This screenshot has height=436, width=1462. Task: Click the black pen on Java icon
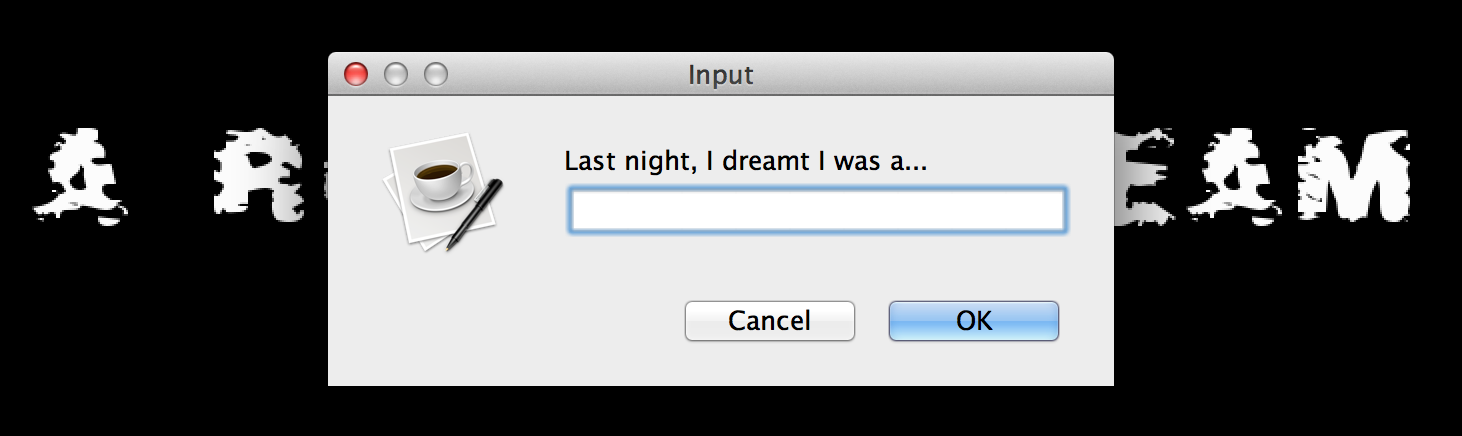(474, 214)
